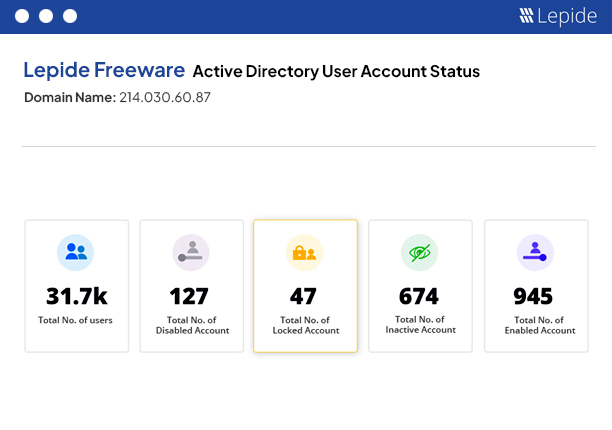612x430 pixels.
Task: Click the Lepide Freeware title text
Action: coord(104,70)
